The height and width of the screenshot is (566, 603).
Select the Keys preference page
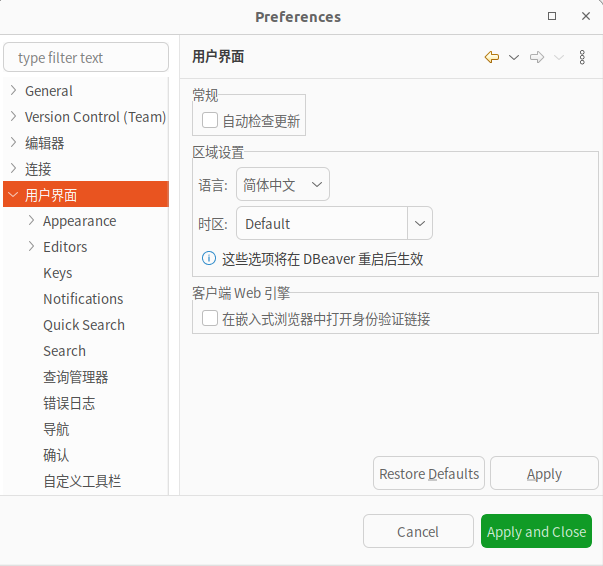[58, 273]
